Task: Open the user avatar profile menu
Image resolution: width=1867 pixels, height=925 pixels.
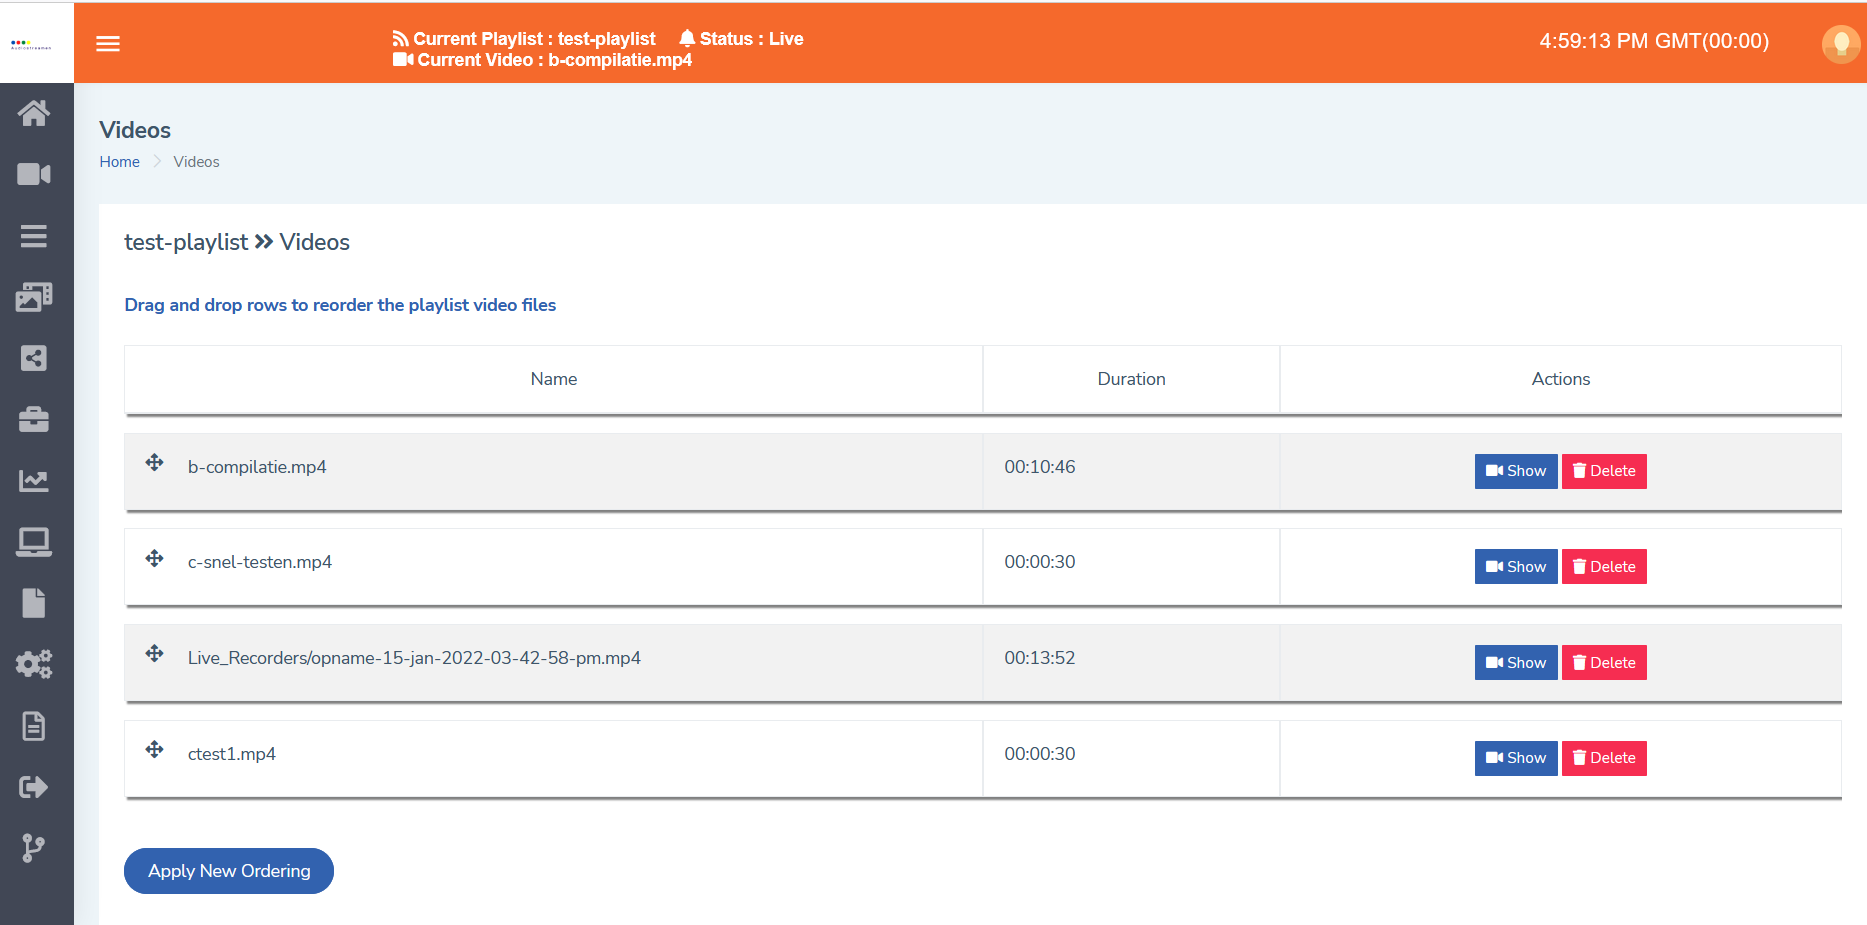Action: coord(1840,43)
